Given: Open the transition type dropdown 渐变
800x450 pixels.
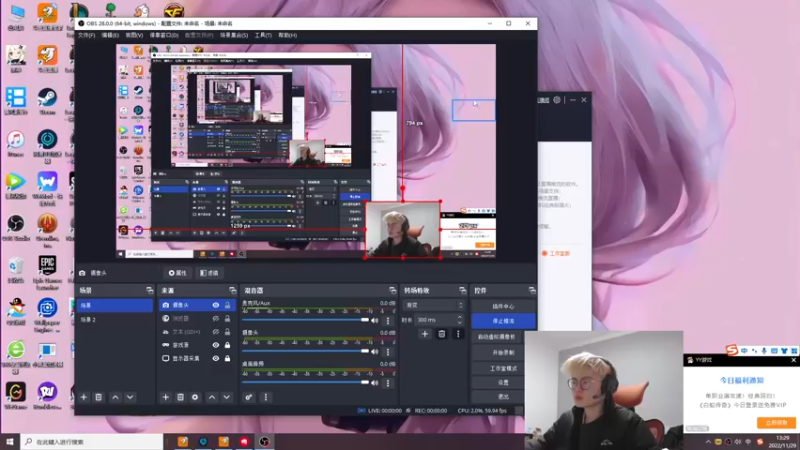Looking at the screenshot, I should pyautogui.click(x=434, y=305).
